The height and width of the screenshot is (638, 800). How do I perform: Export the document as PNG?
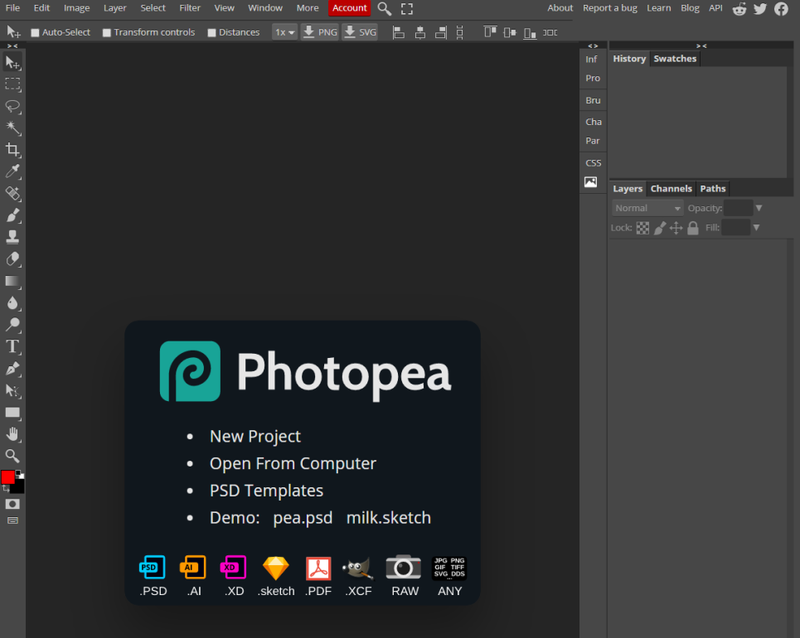(x=319, y=31)
